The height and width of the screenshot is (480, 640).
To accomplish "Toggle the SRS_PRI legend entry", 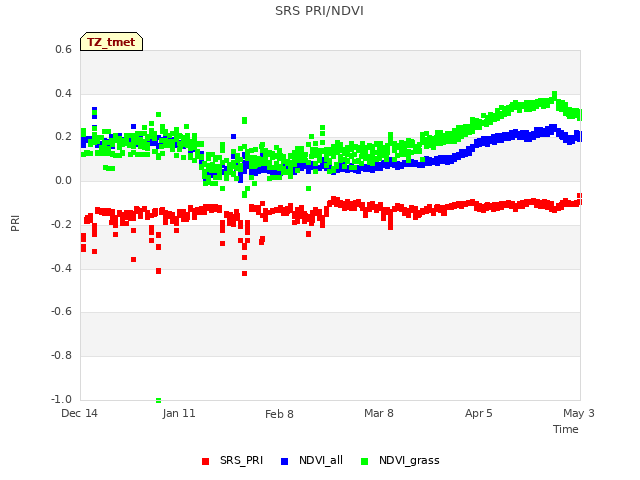I will pyautogui.click(x=232, y=460).
